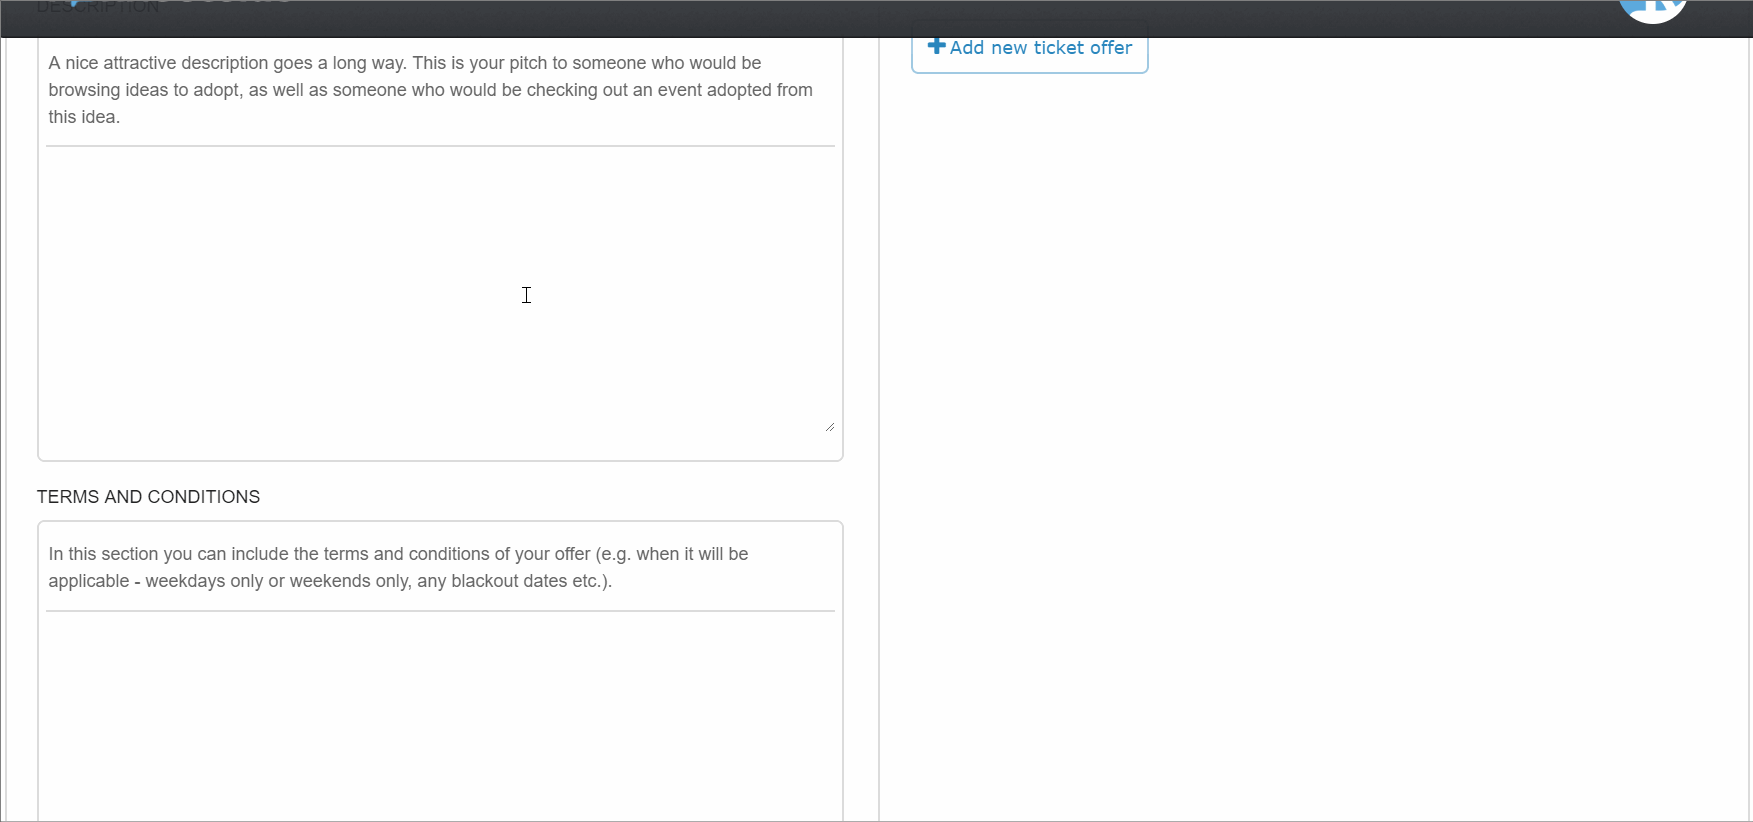
Task: Click the blank area below the ticket offer button
Action: [1300, 400]
